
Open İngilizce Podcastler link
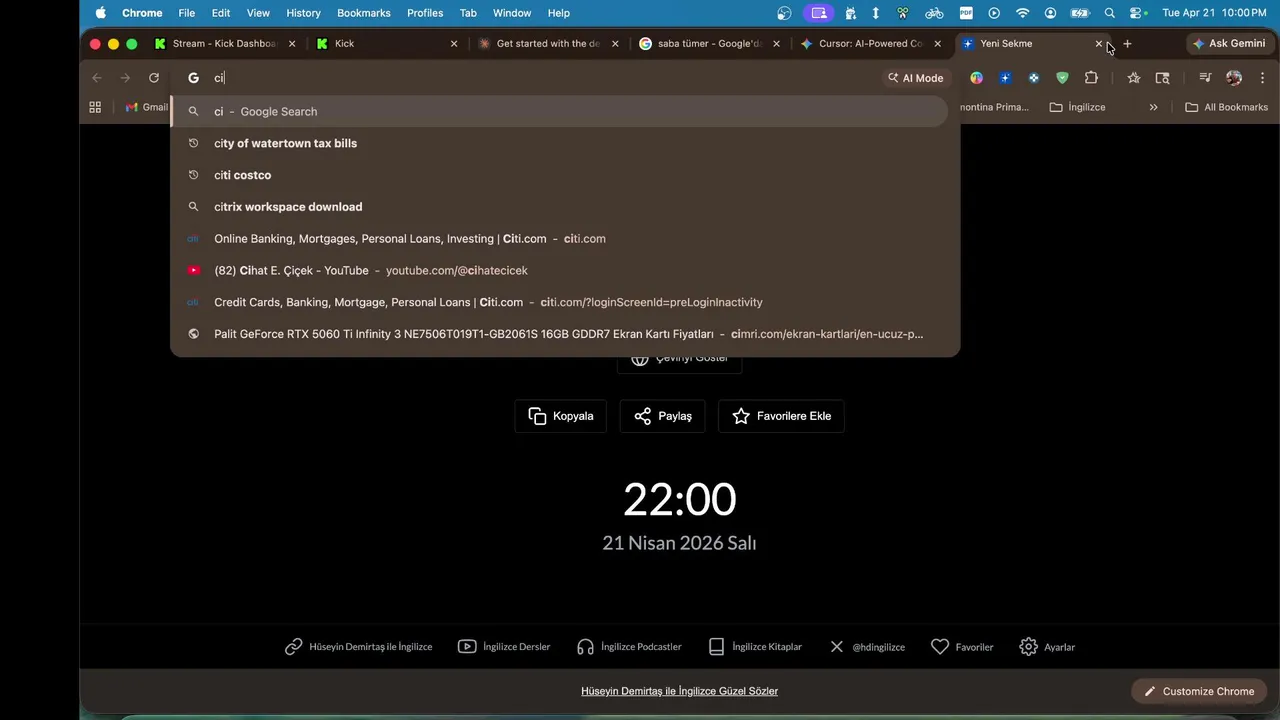(x=629, y=647)
